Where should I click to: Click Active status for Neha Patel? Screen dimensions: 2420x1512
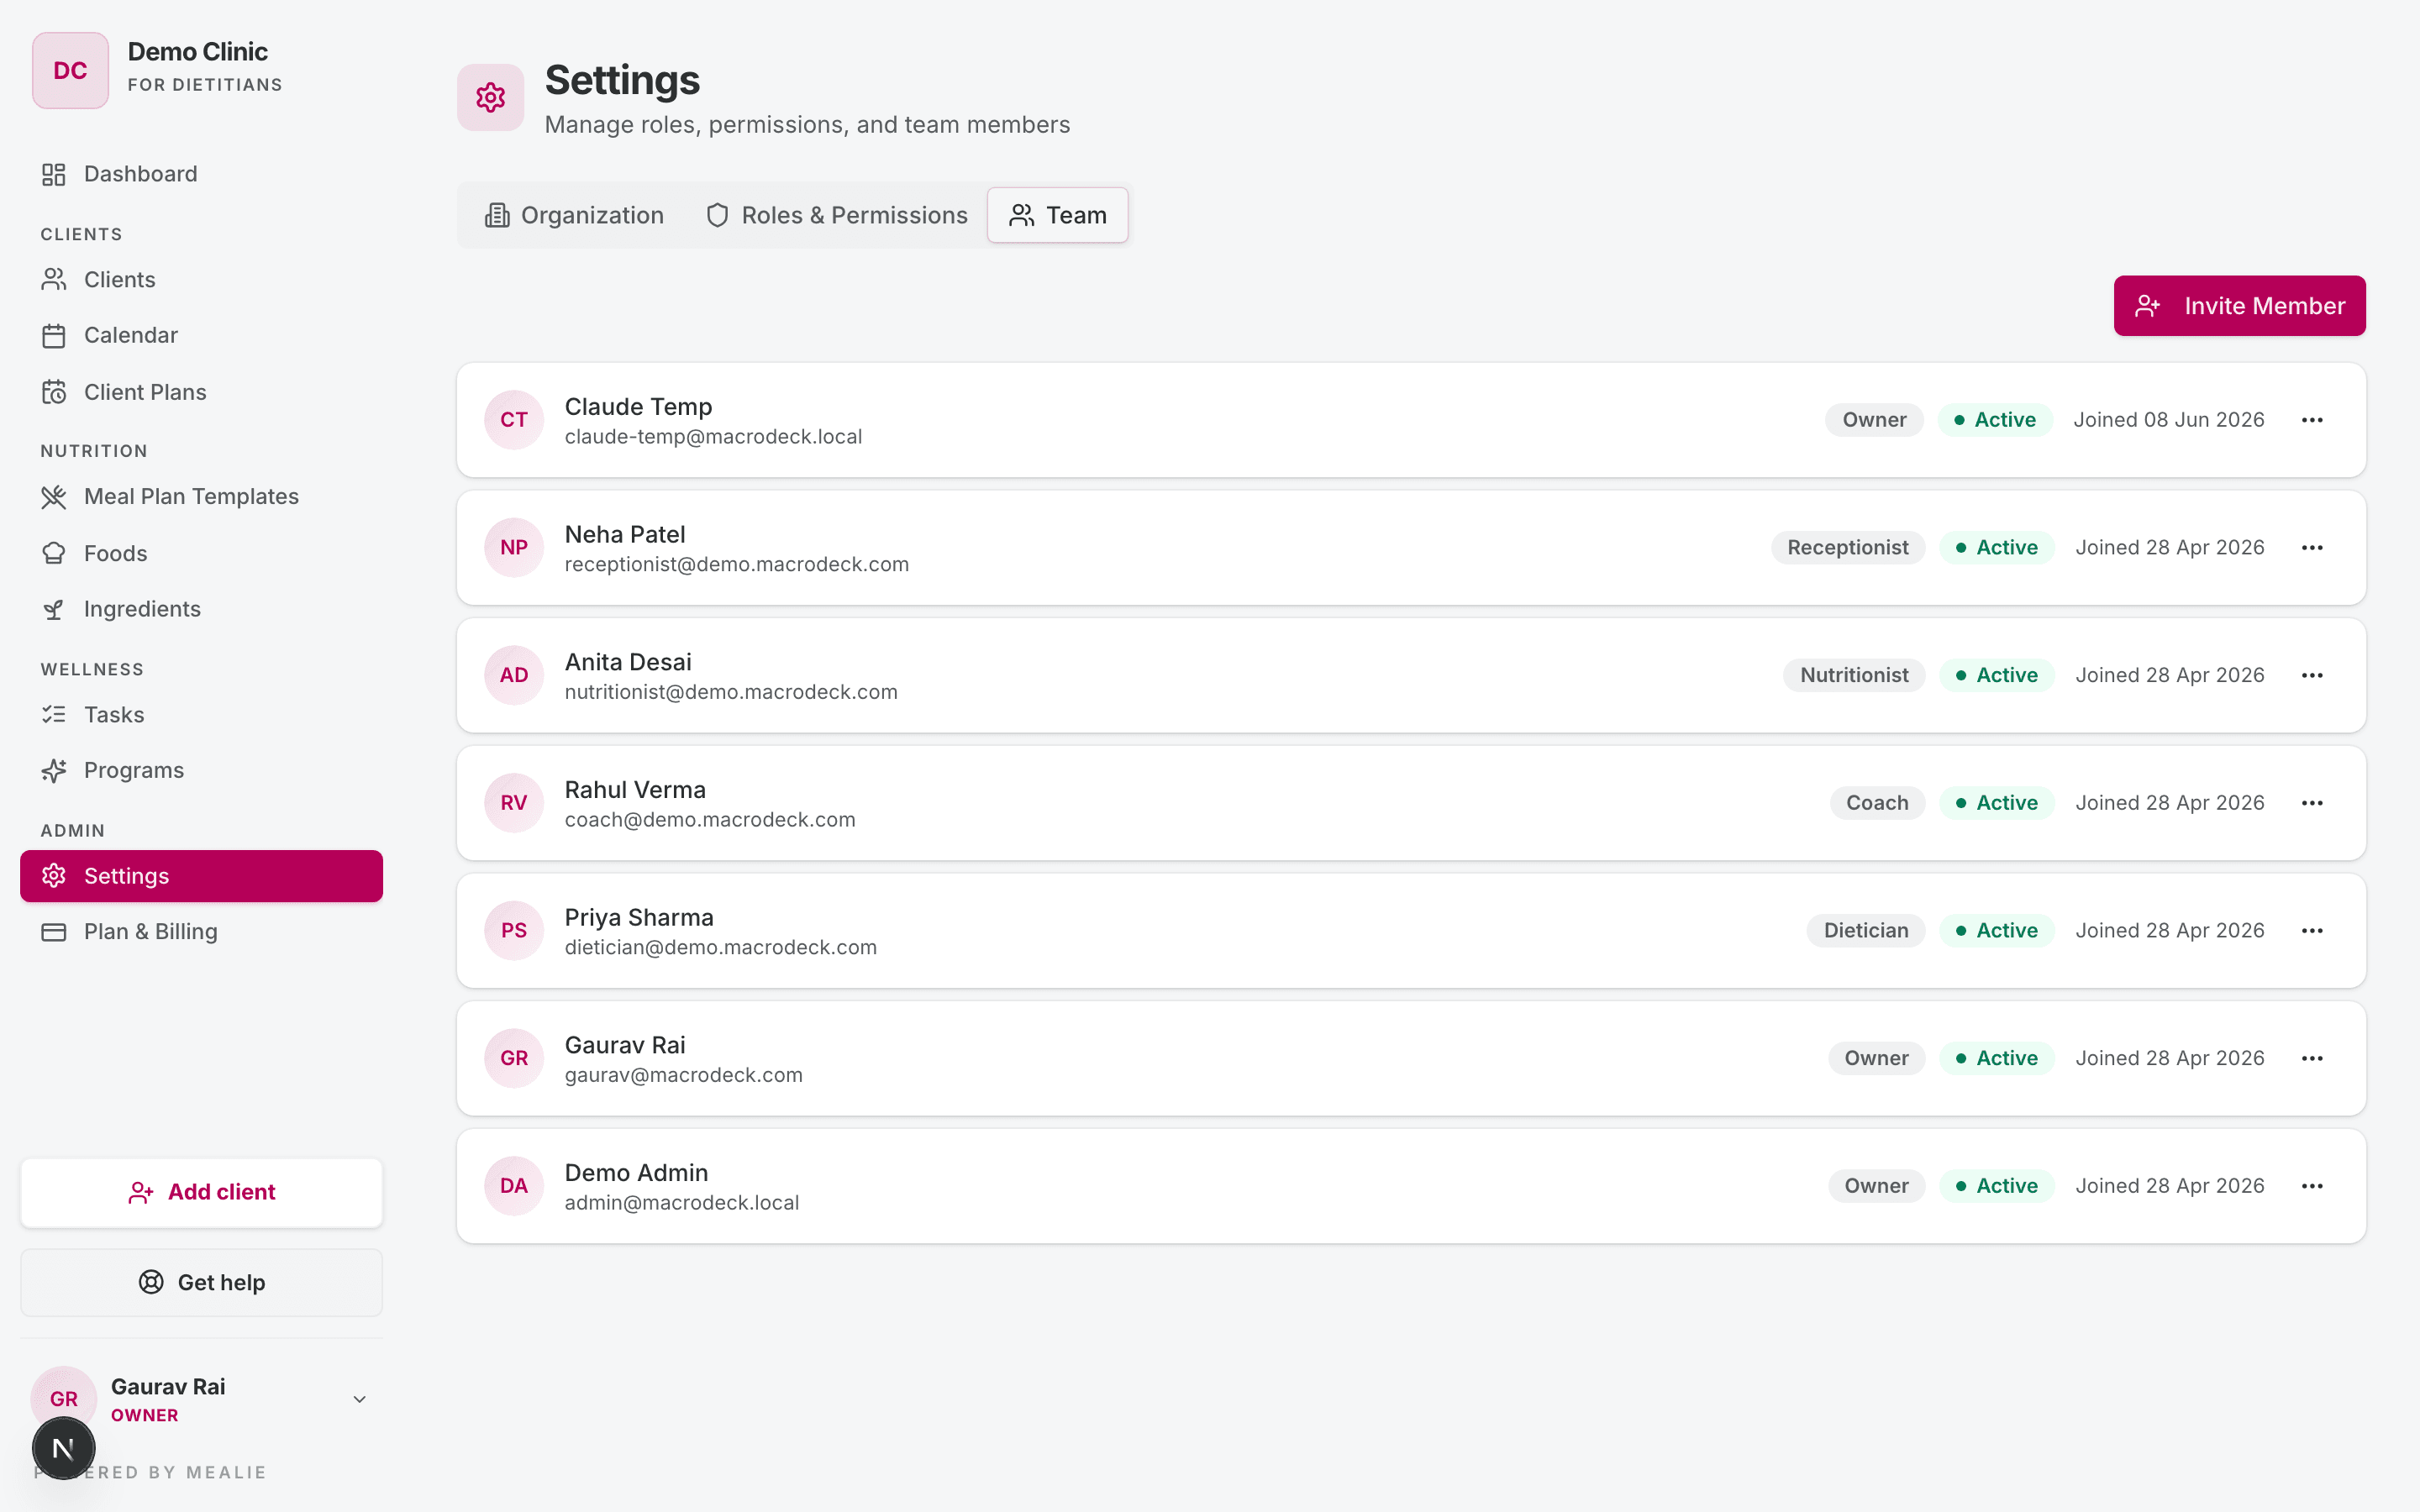(1996, 548)
